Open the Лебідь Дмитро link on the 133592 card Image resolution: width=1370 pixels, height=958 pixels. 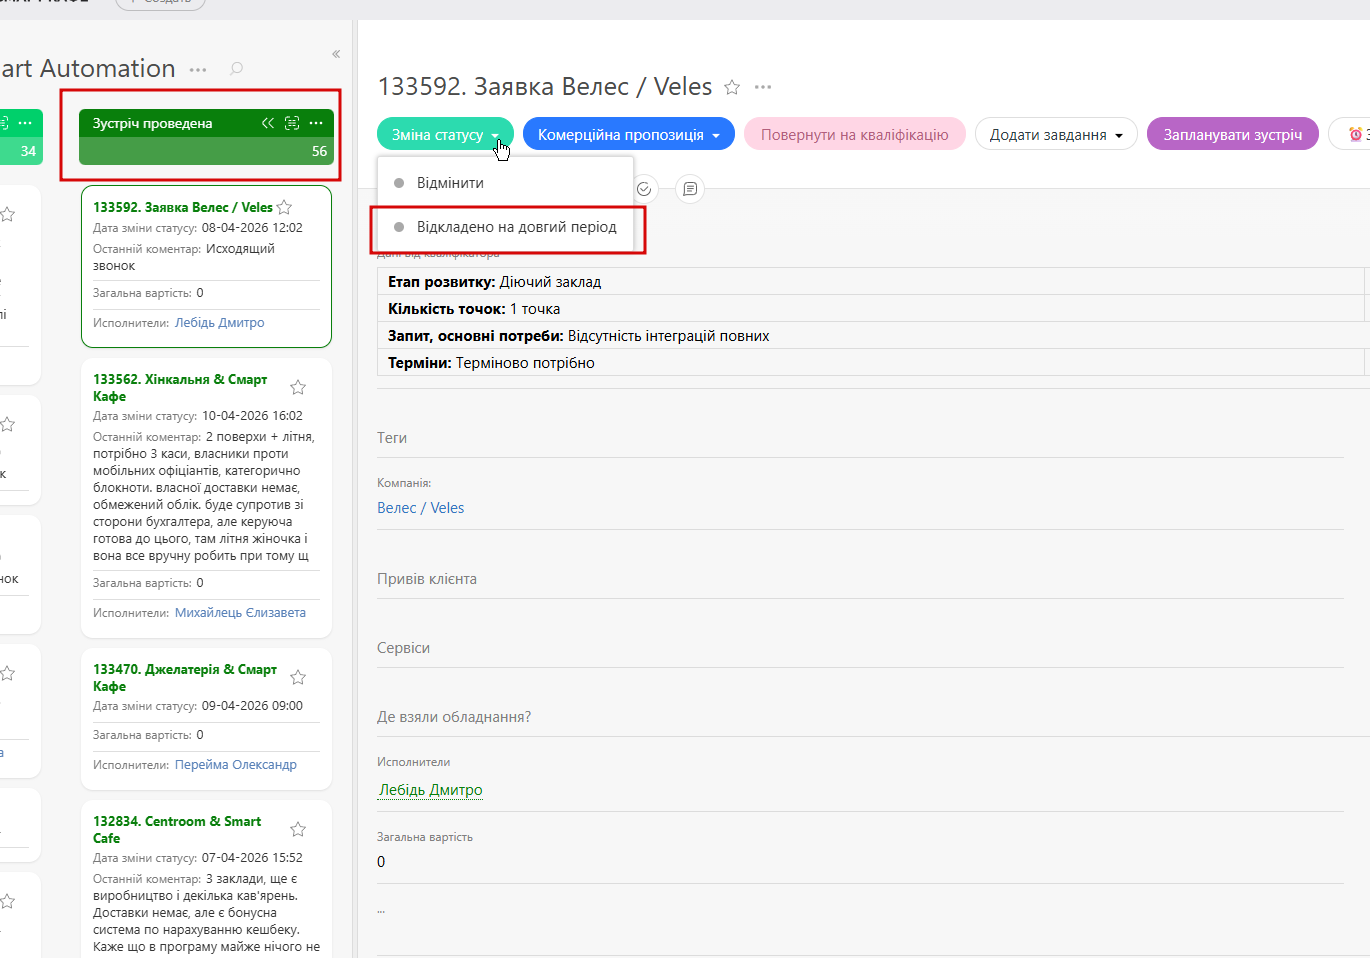coord(220,323)
